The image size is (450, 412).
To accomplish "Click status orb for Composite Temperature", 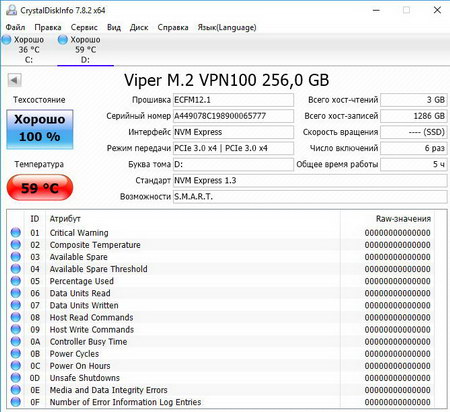I will 16,245.
